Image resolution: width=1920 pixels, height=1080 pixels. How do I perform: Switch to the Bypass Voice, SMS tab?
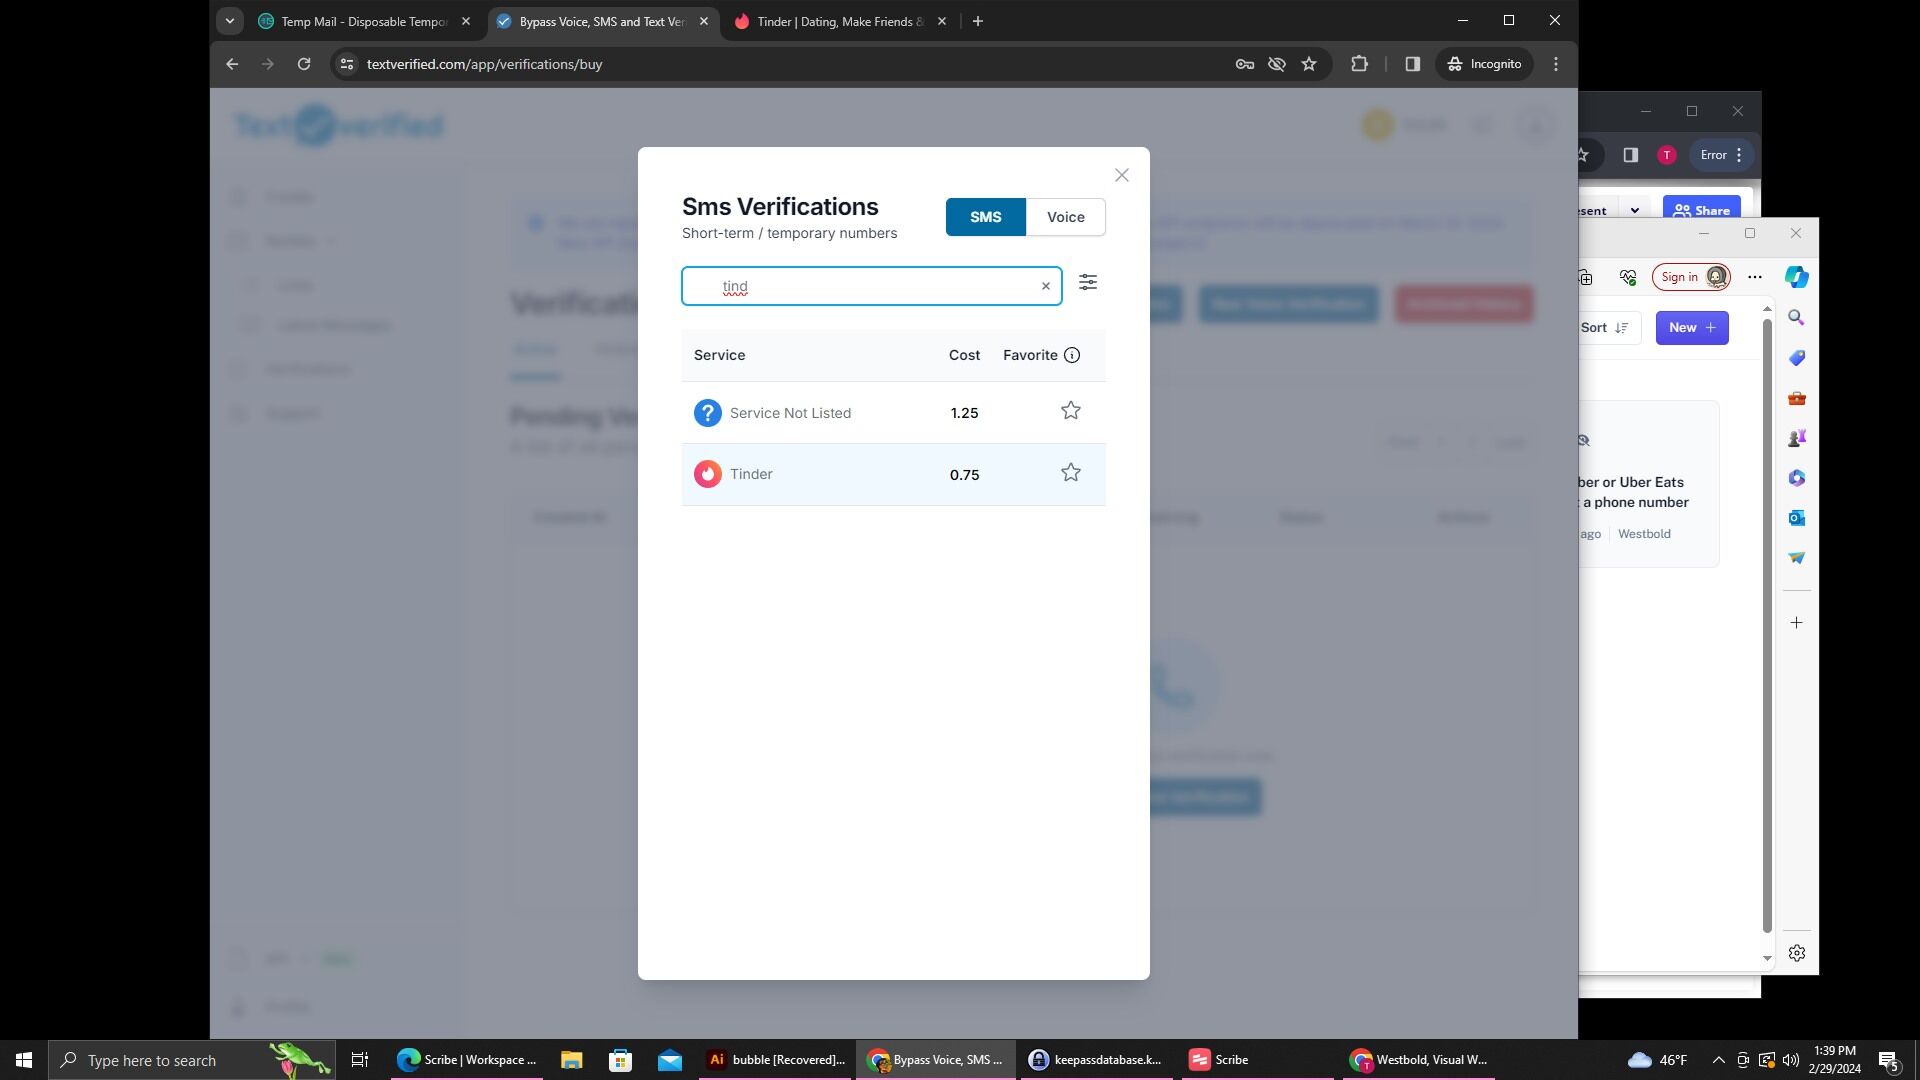603,21
